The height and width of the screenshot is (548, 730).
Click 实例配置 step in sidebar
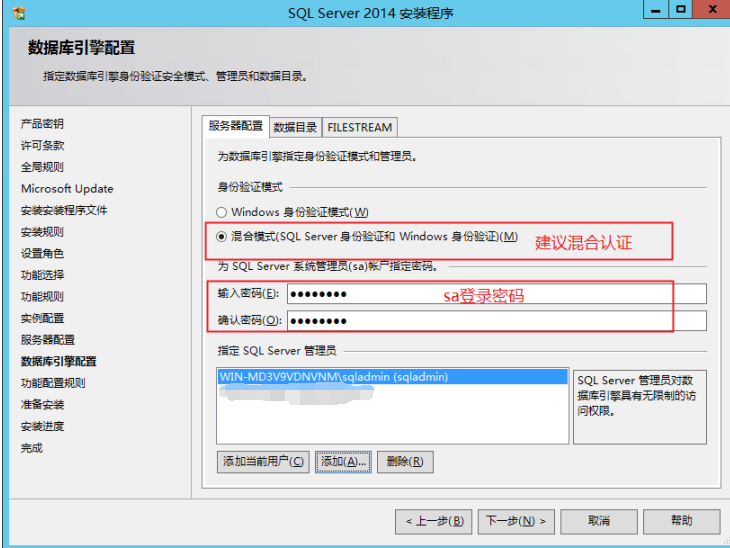point(42,318)
